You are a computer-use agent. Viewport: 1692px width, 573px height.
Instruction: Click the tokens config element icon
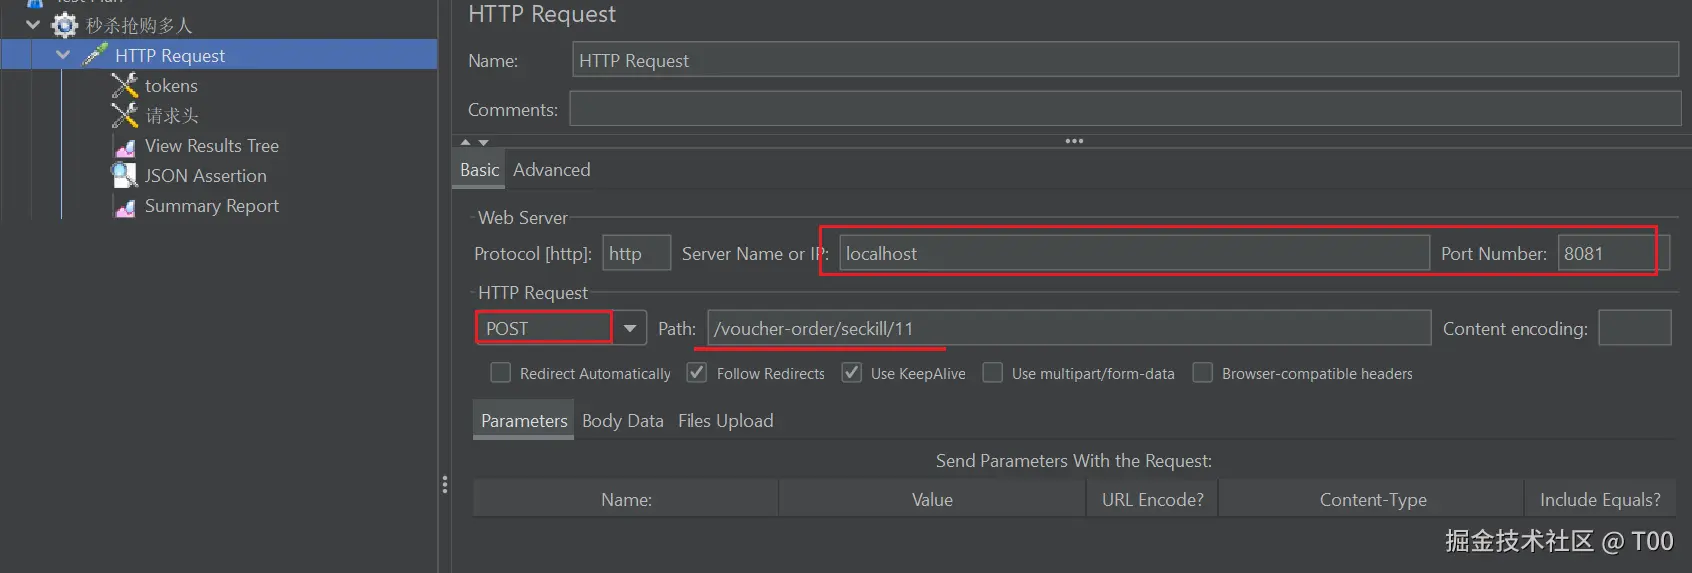[124, 86]
